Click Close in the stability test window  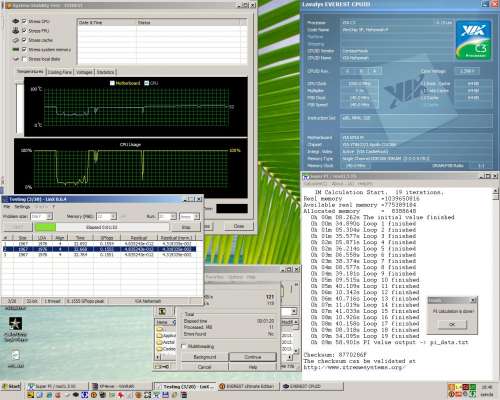[239, 226]
